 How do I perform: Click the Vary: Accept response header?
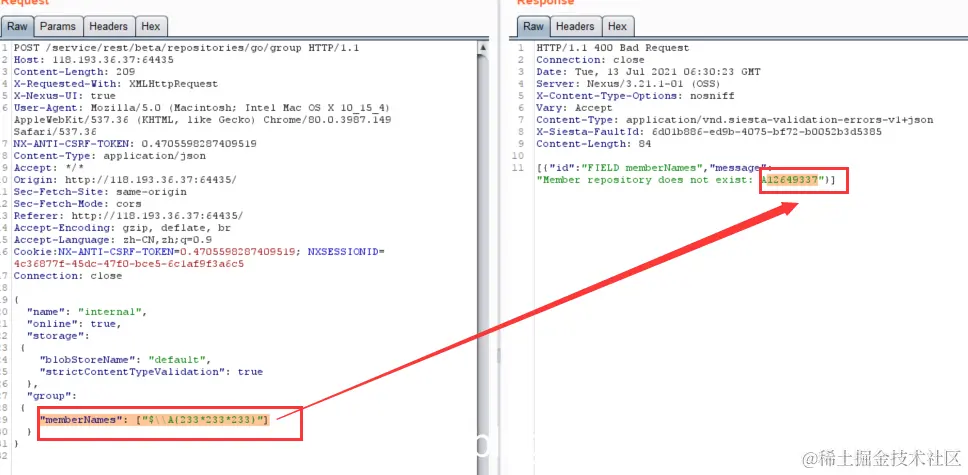[x=574, y=107]
